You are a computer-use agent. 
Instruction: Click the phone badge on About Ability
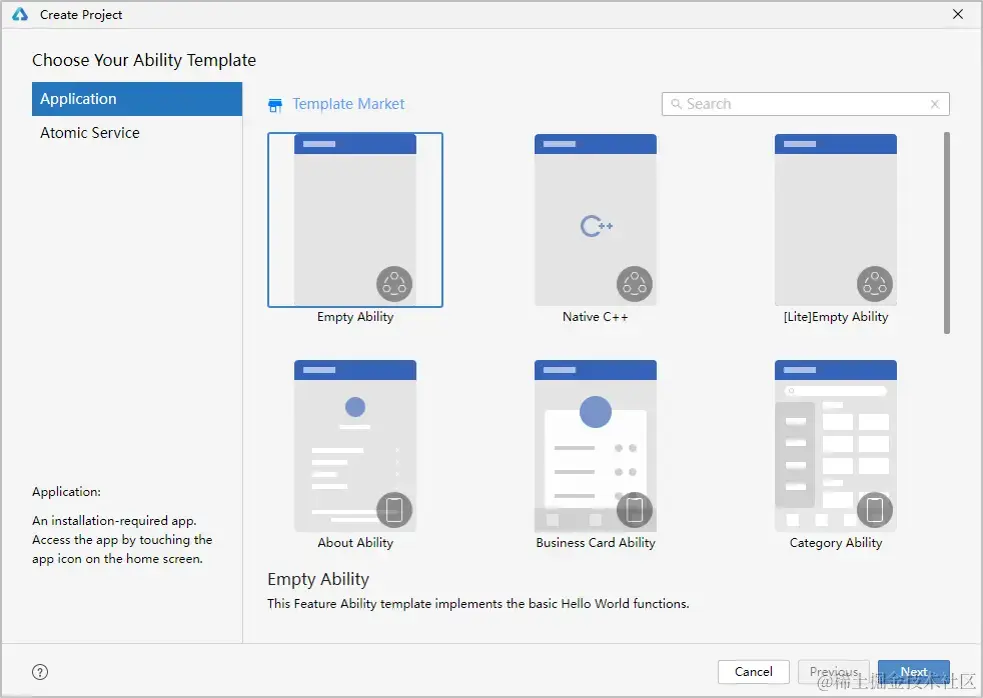[x=394, y=510]
